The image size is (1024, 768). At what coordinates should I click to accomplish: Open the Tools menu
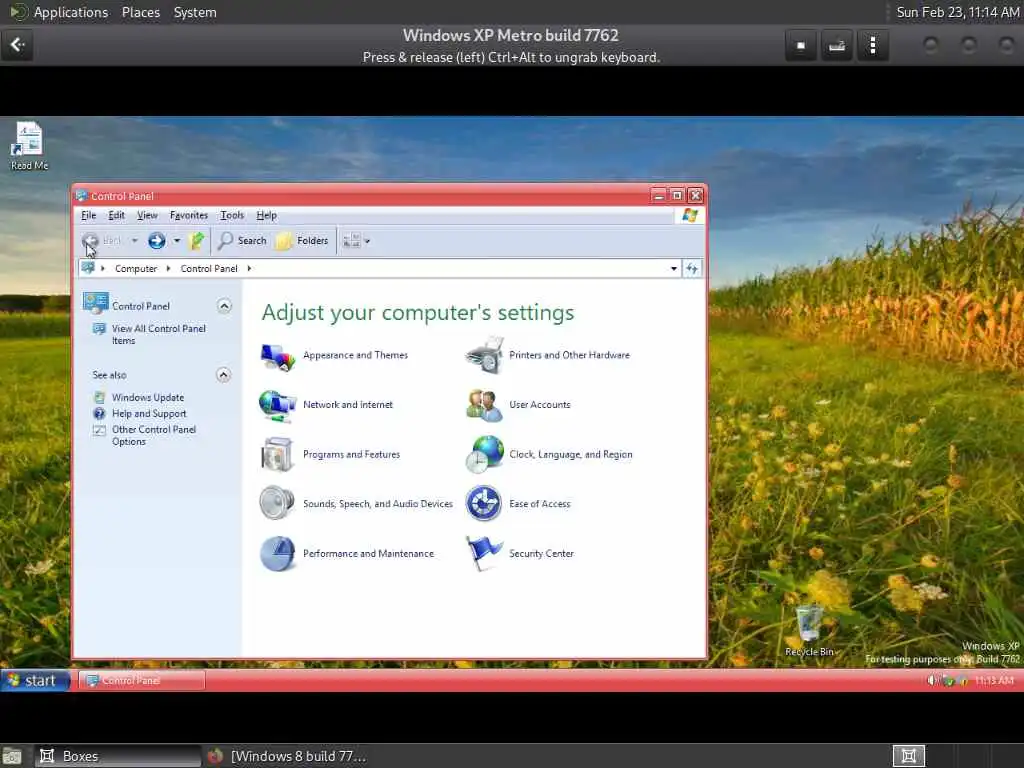232,216
